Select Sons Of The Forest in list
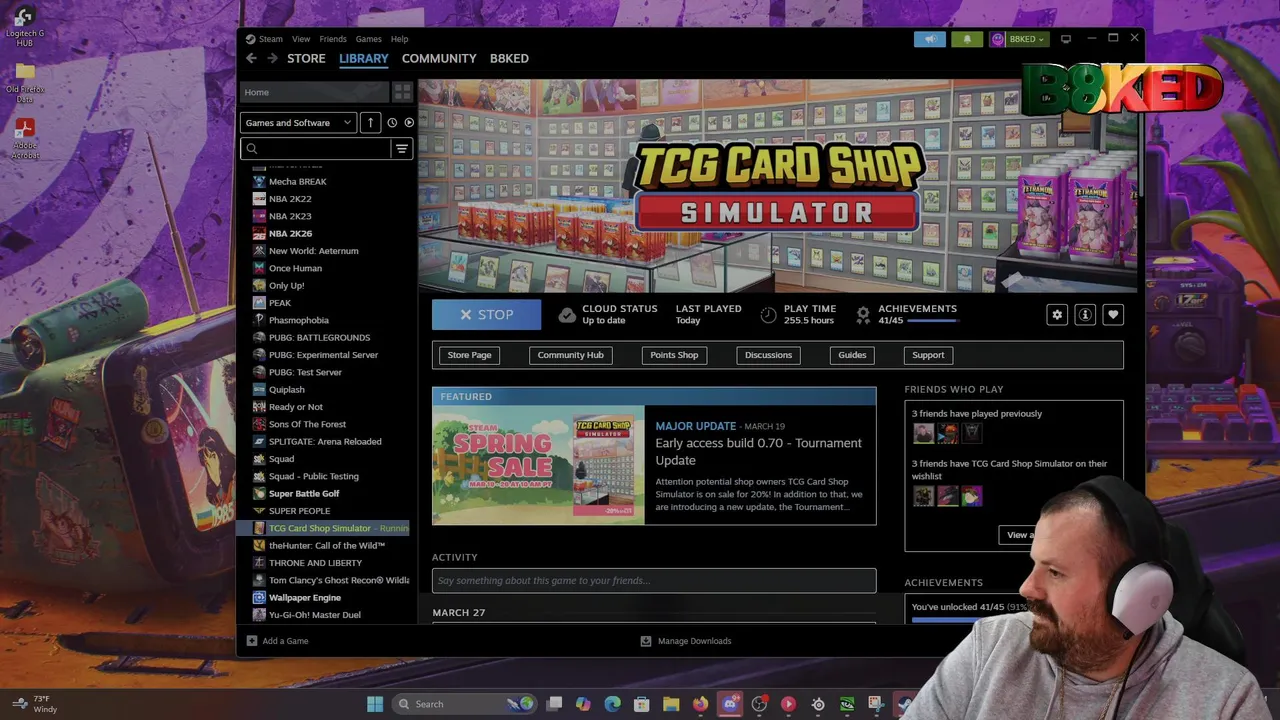 coord(307,424)
